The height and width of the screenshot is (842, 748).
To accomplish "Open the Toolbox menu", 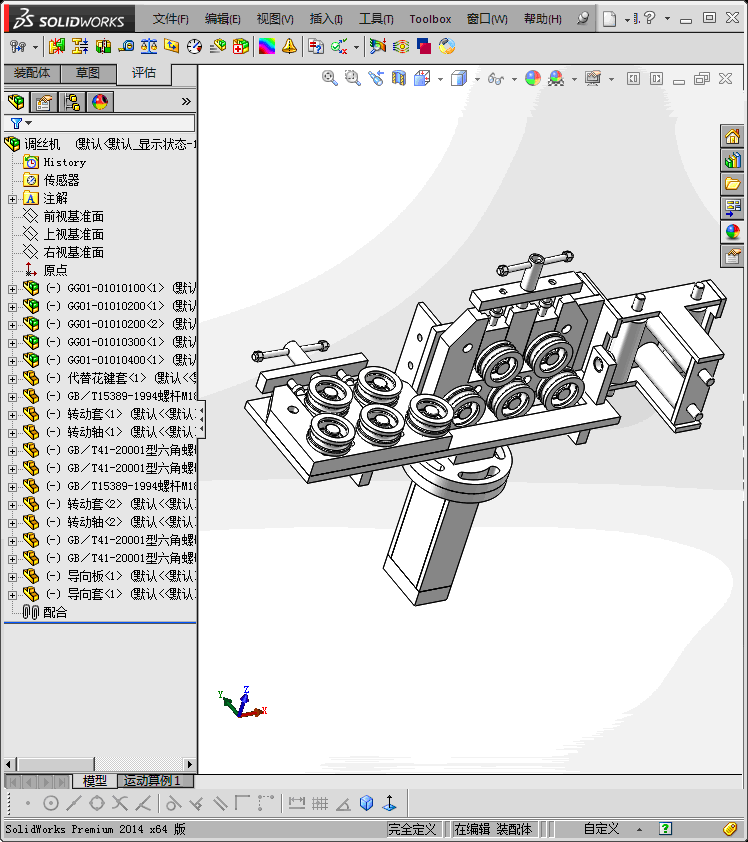I will [430, 19].
